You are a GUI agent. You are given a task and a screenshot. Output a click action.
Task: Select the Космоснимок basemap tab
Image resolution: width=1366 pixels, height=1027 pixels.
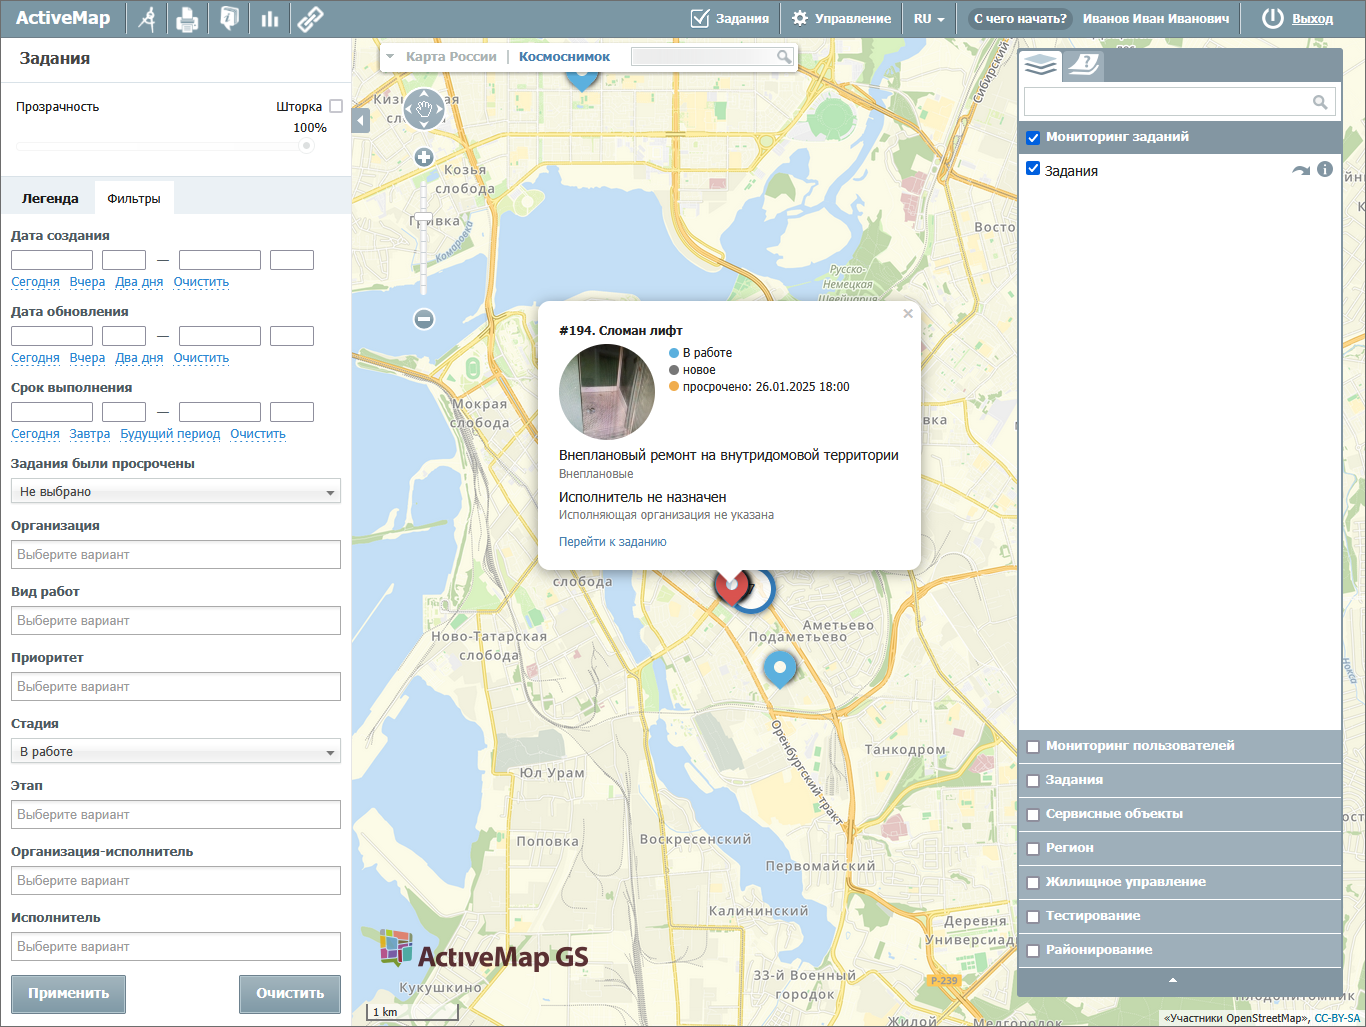pos(564,57)
